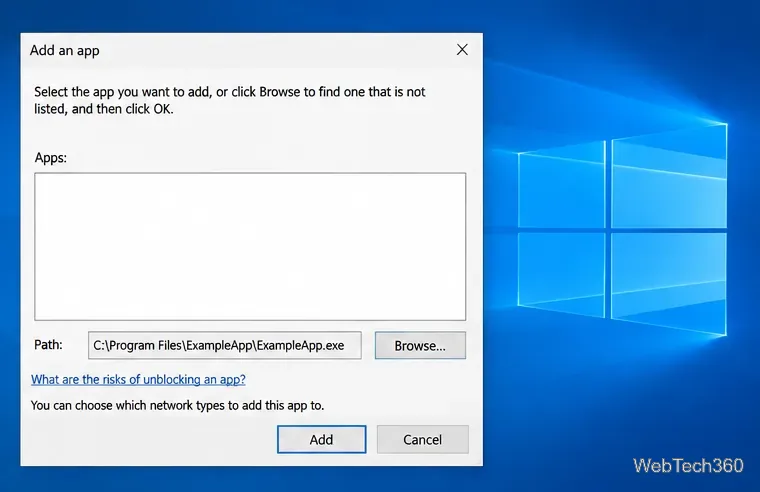Open the risks of unblocking an app link
The image size is (760, 492).
coord(138,379)
